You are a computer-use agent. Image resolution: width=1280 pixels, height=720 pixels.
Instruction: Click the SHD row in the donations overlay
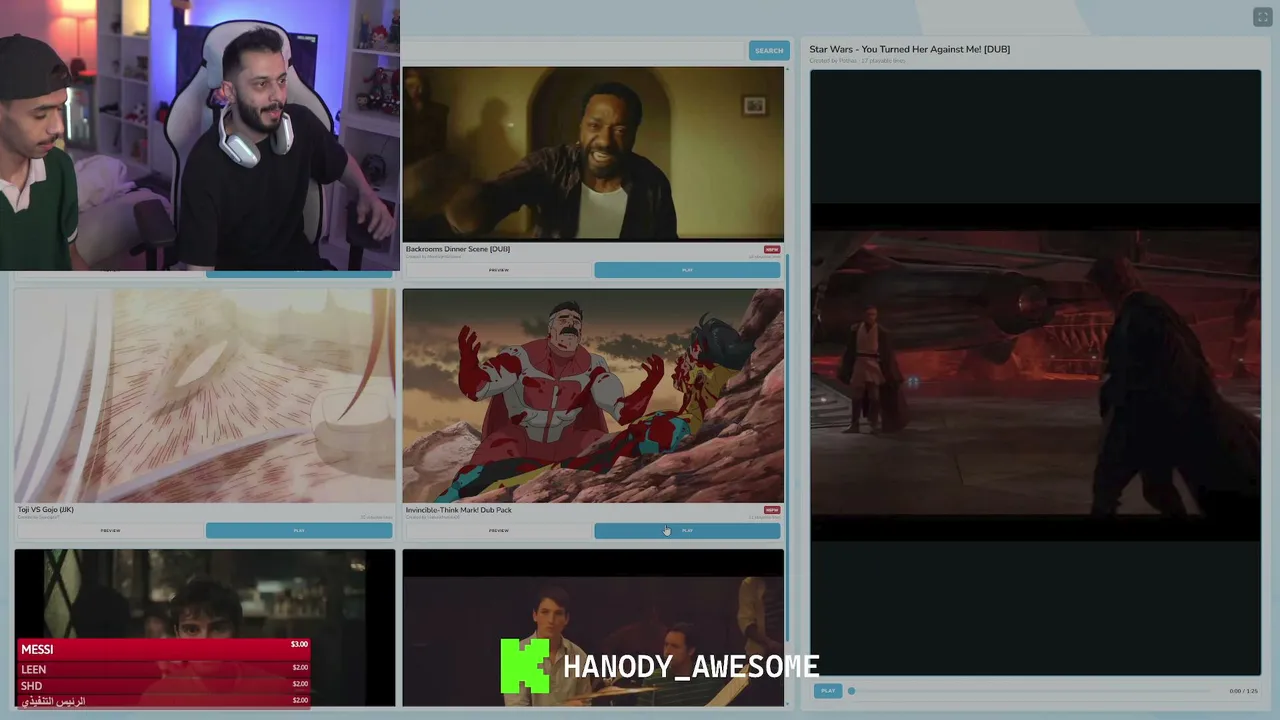coord(165,685)
